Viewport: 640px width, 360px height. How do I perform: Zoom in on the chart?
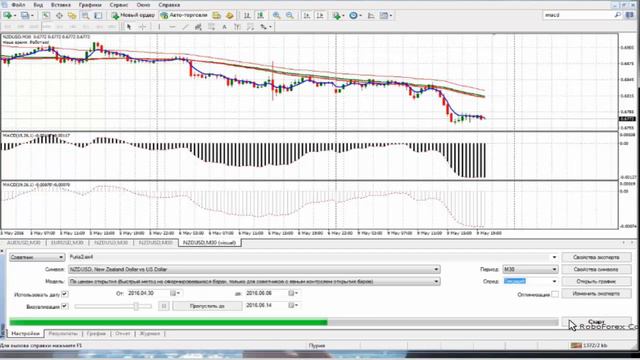[276, 15]
